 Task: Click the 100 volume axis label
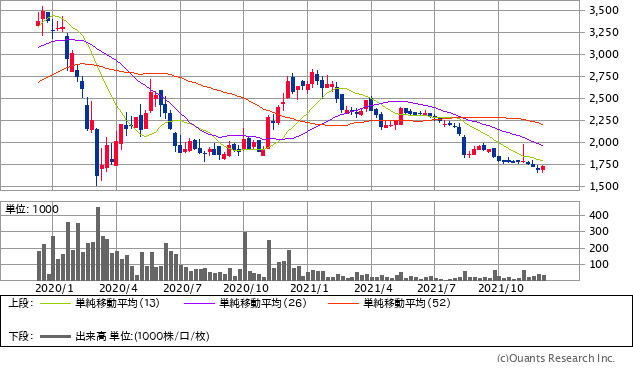tap(599, 265)
